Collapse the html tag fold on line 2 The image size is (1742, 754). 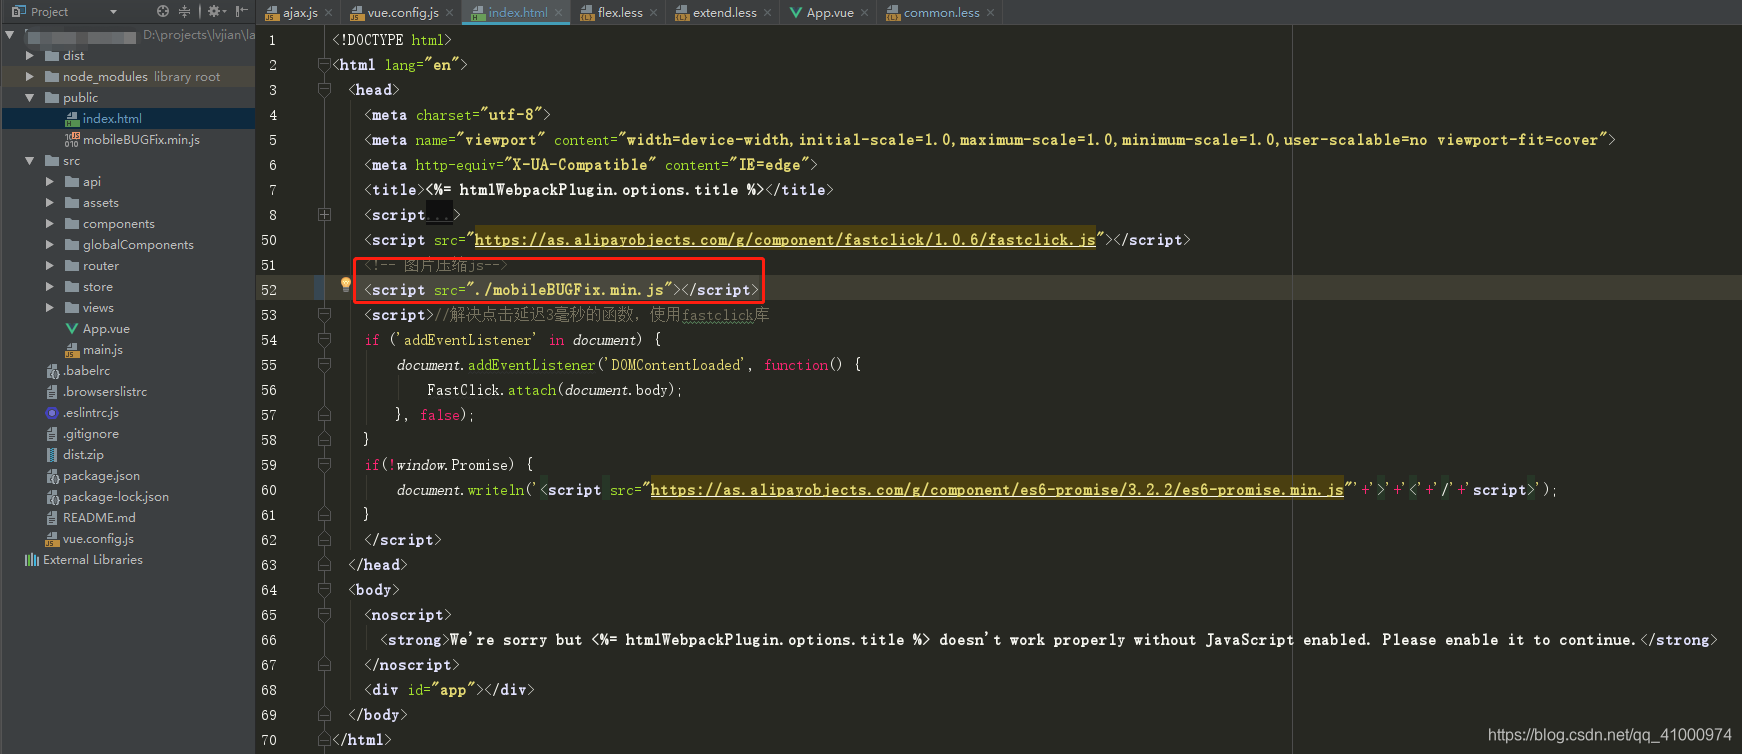[324, 65]
